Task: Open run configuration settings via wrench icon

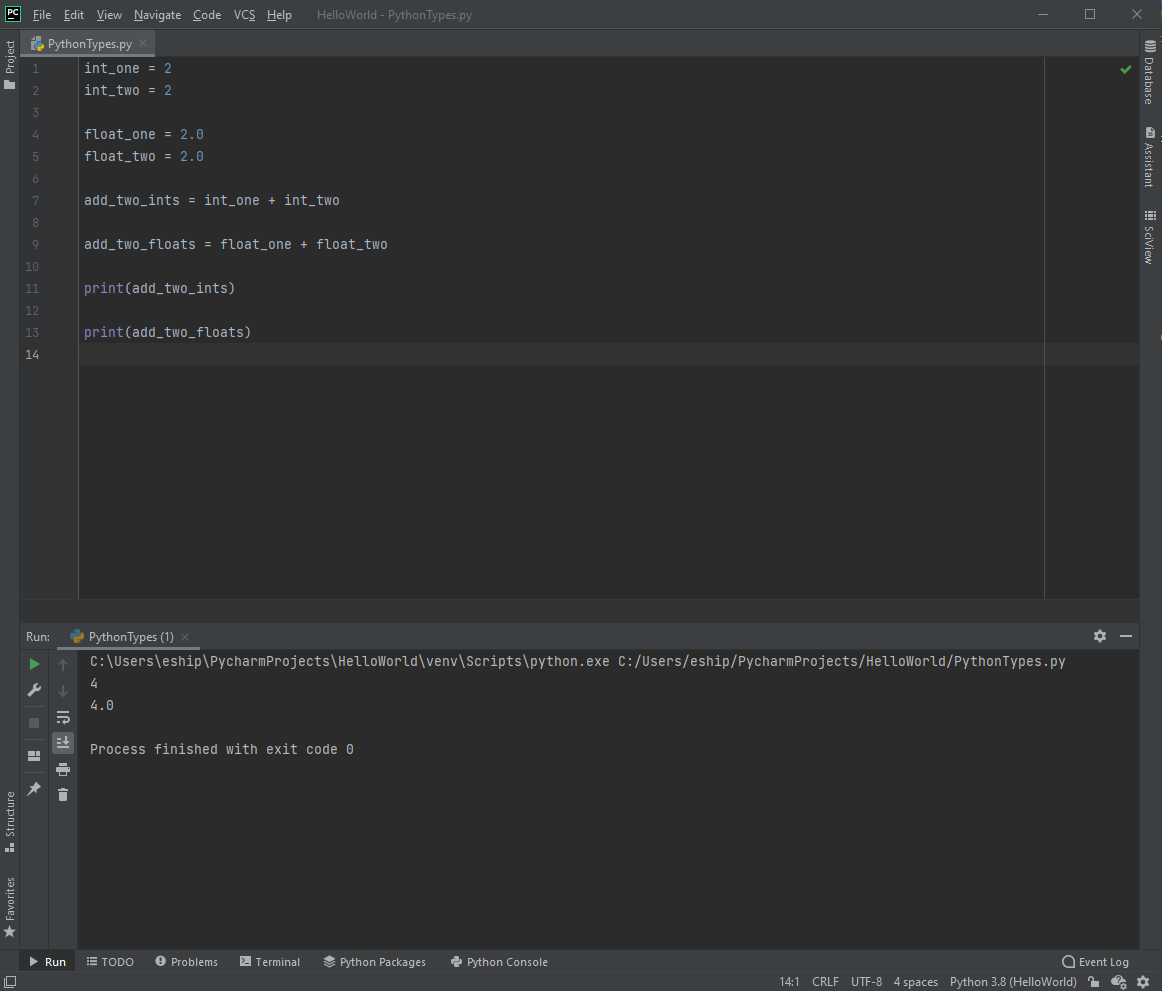Action: point(33,690)
